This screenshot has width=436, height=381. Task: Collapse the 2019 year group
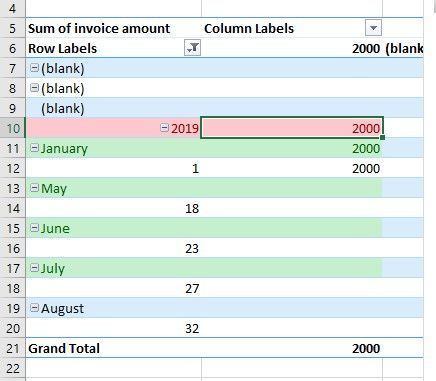tap(164, 128)
